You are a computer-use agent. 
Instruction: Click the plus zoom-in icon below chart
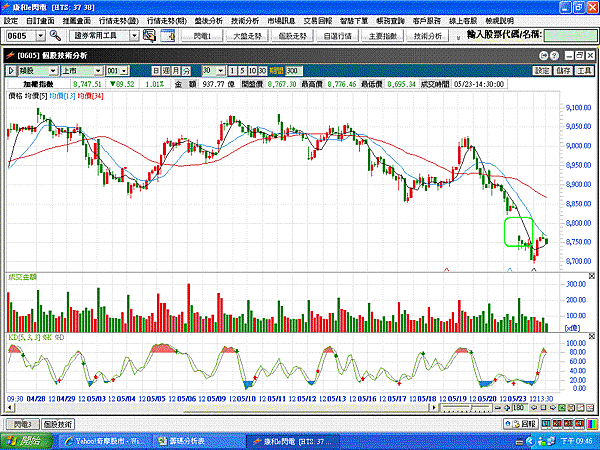(507, 408)
